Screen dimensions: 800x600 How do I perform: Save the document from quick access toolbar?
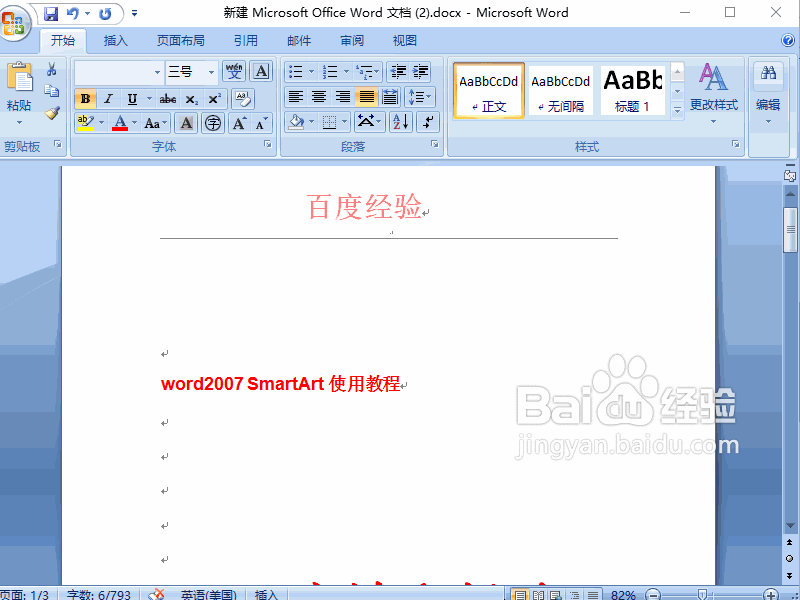51,14
